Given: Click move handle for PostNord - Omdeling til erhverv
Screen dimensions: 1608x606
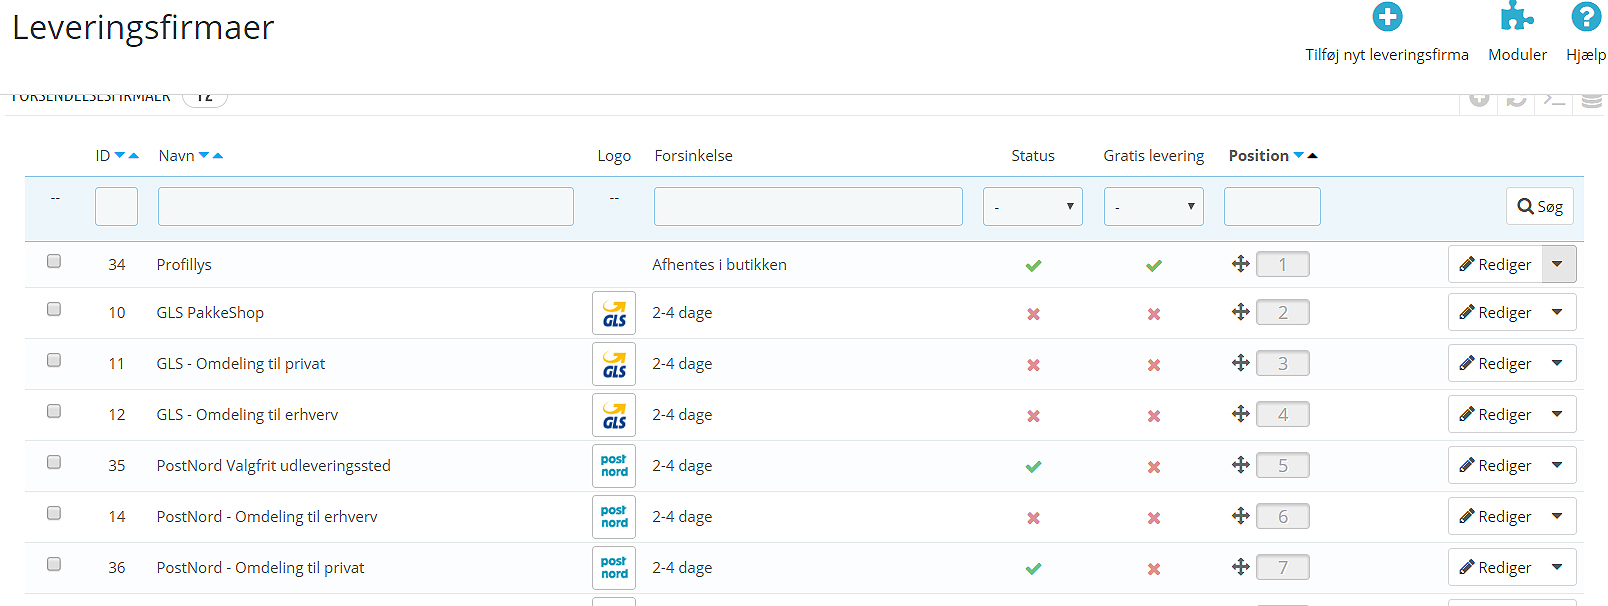Looking at the screenshot, I should [x=1241, y=516].
